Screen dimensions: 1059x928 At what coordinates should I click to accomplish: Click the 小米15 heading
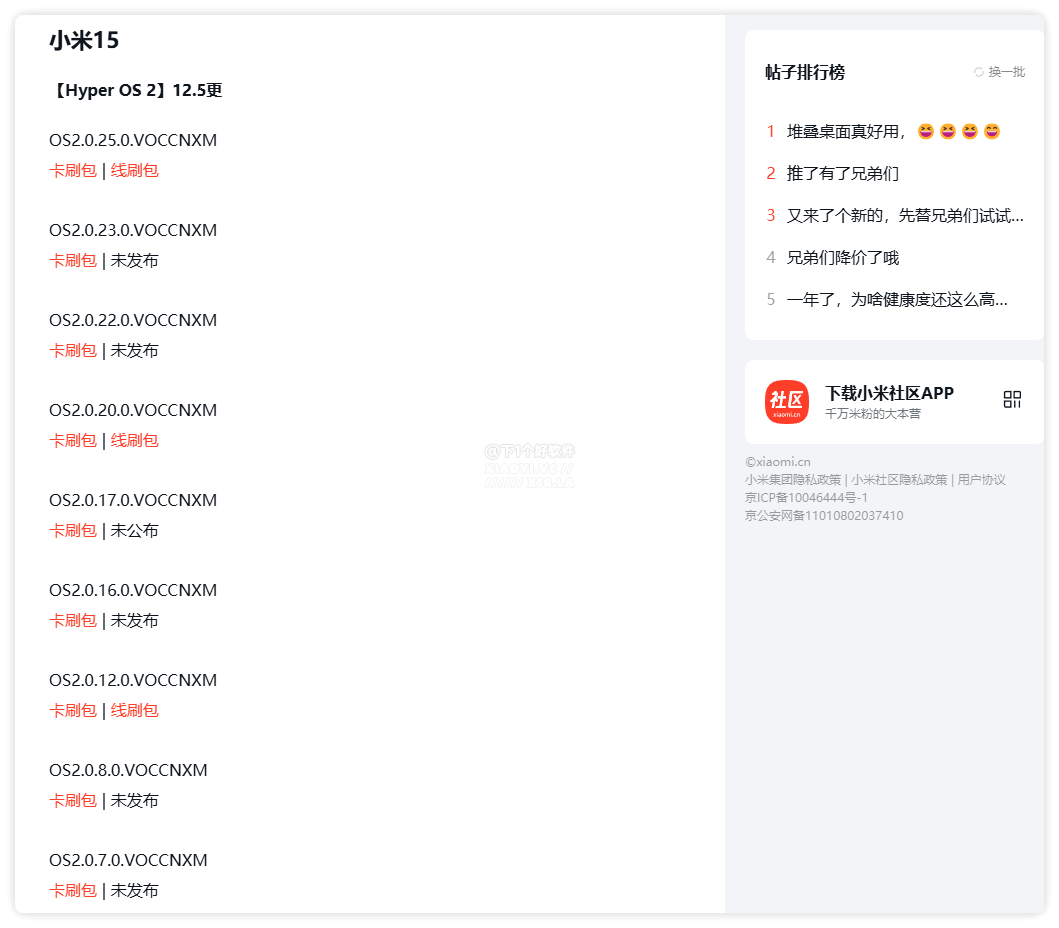[84, 41]
